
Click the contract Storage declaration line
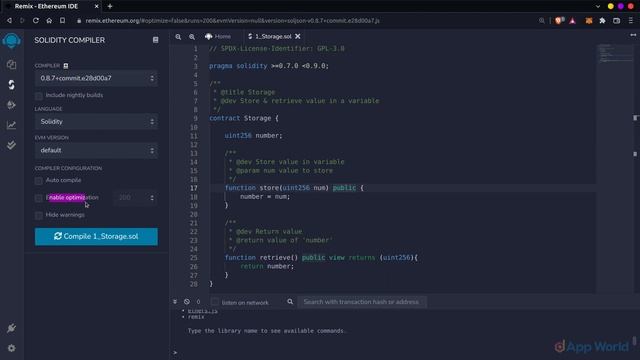tap(244, 118)
